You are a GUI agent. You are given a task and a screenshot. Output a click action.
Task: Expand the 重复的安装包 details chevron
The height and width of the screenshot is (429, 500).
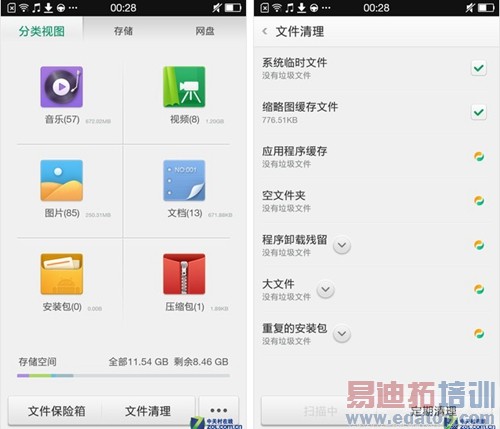click(342, 334)
